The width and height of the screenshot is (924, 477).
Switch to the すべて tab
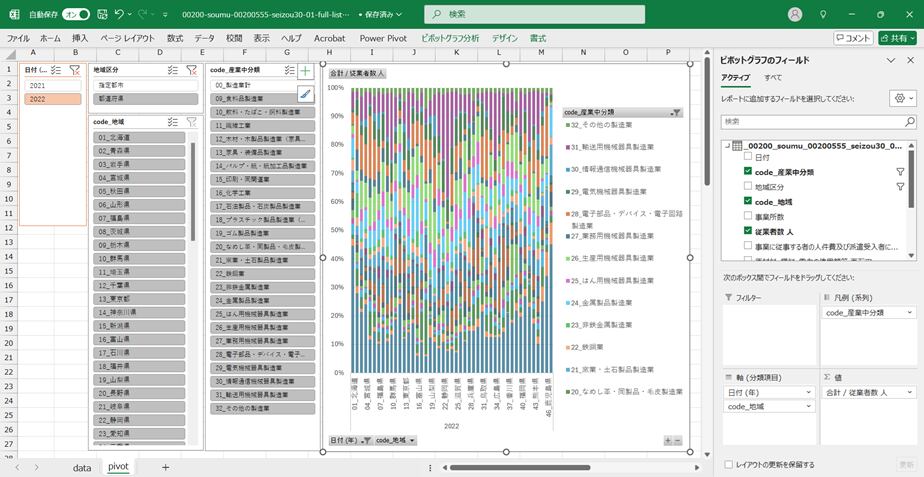[x=773, y=77]
